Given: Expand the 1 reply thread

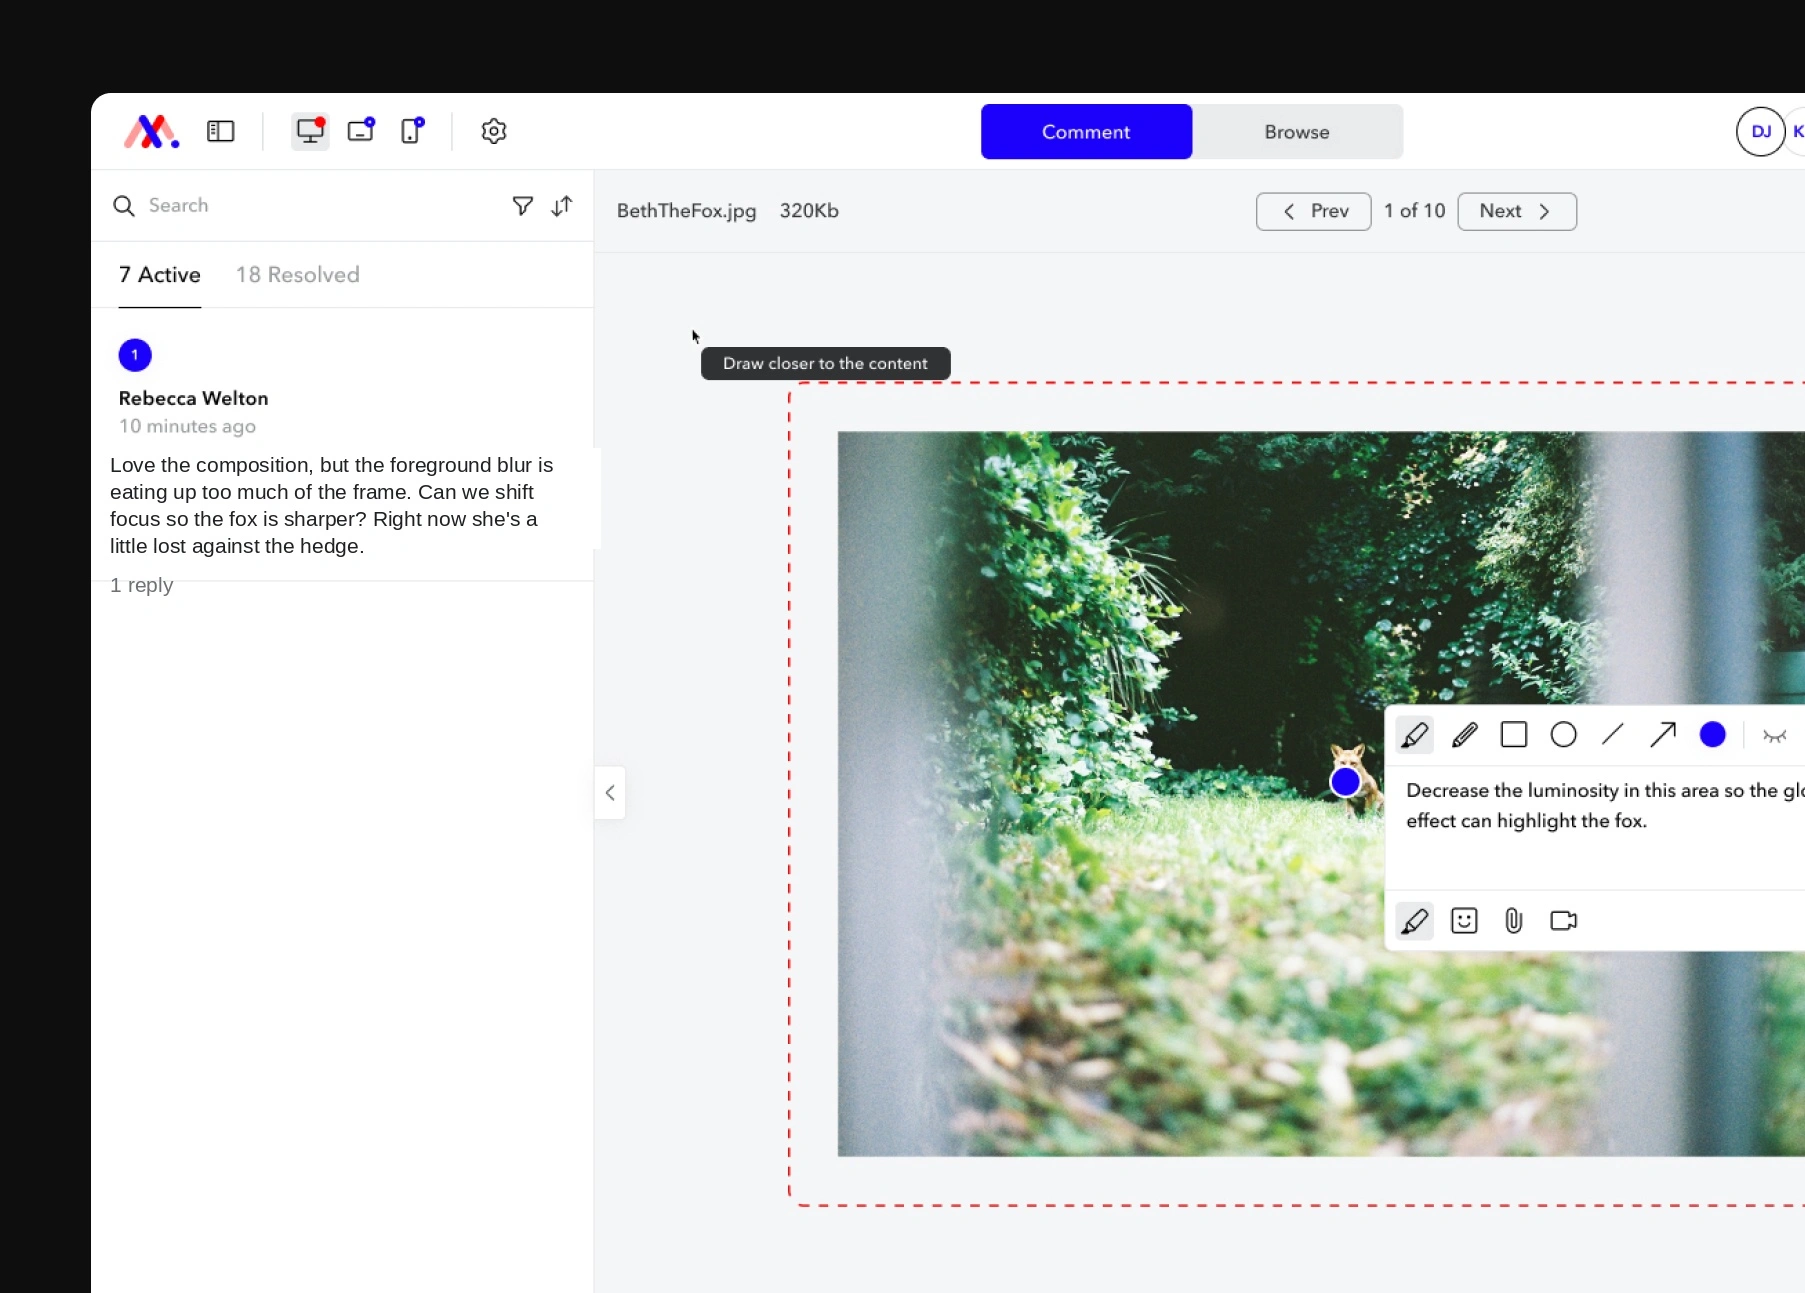Looking at the screenshot, I should (142, 585).
